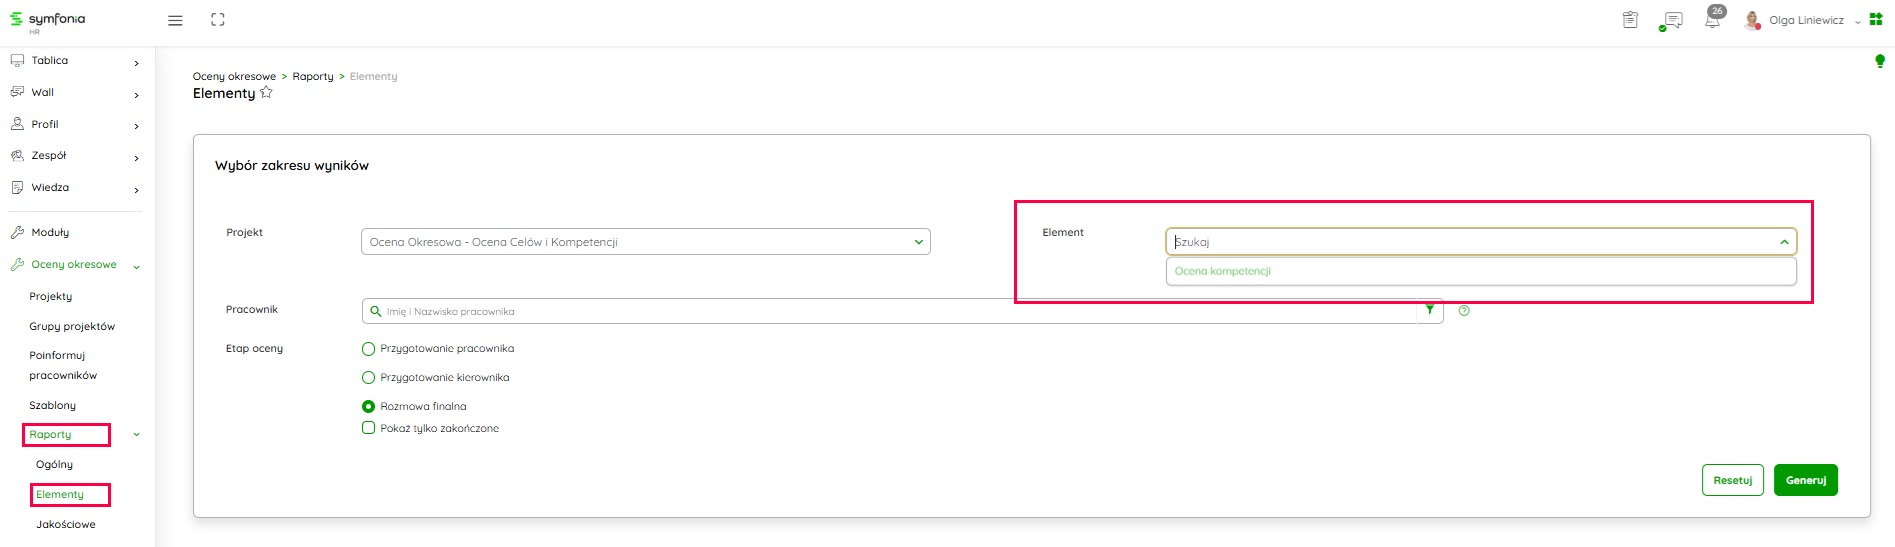This screenshot has height=547, width=1895.
Task: Toggle fullscreen mode icon
Action: [218, 20]
